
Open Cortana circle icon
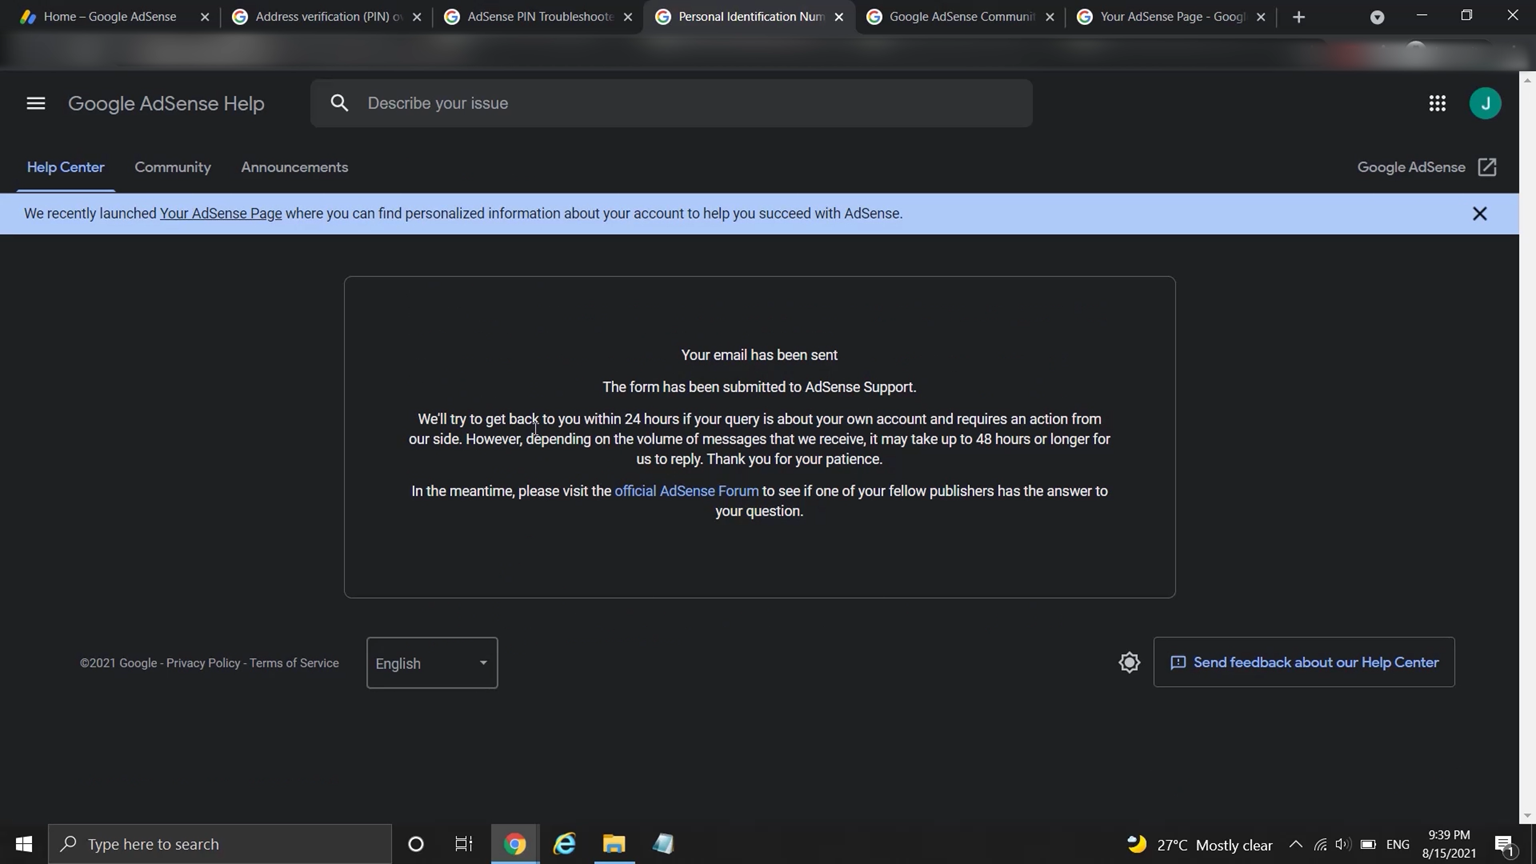(416, 844)
